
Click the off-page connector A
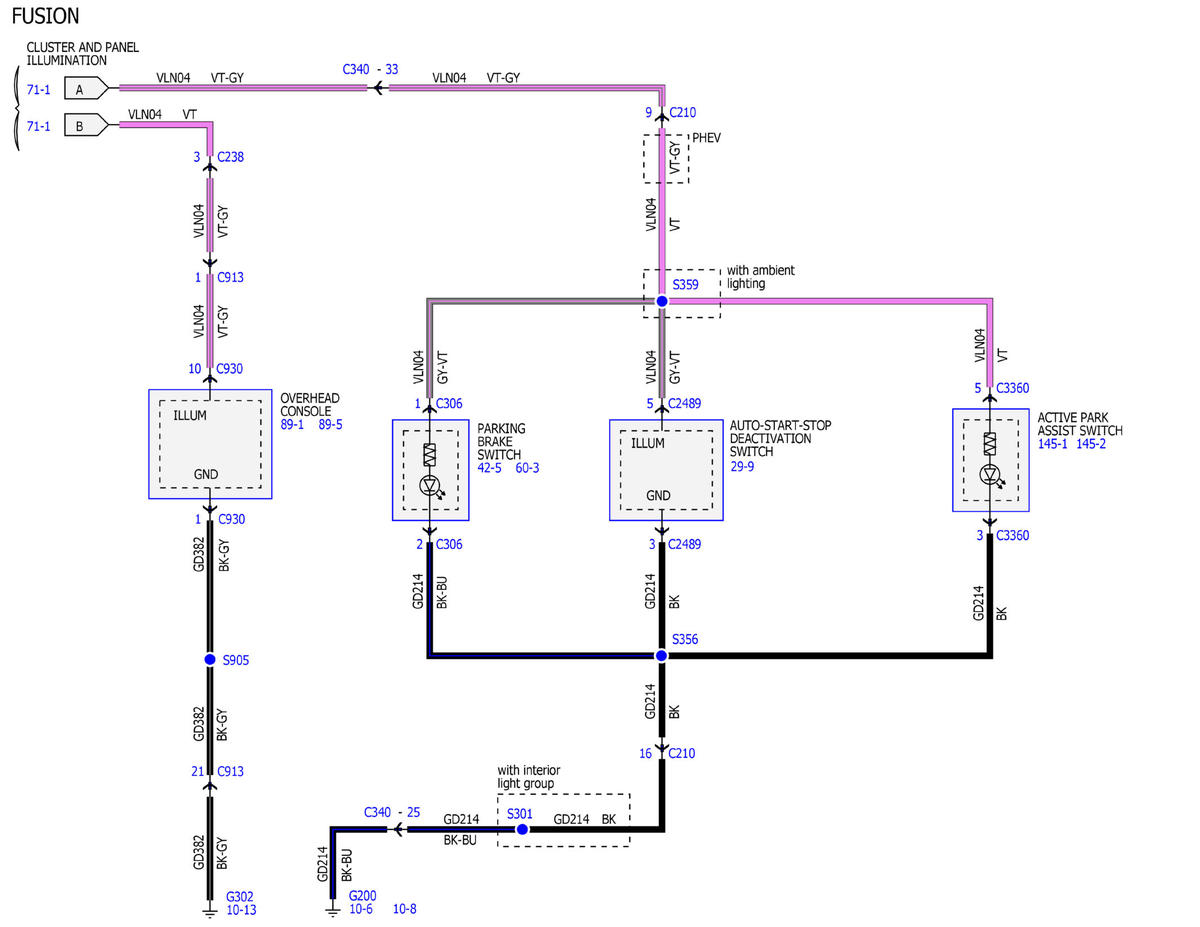pos(85,89)
